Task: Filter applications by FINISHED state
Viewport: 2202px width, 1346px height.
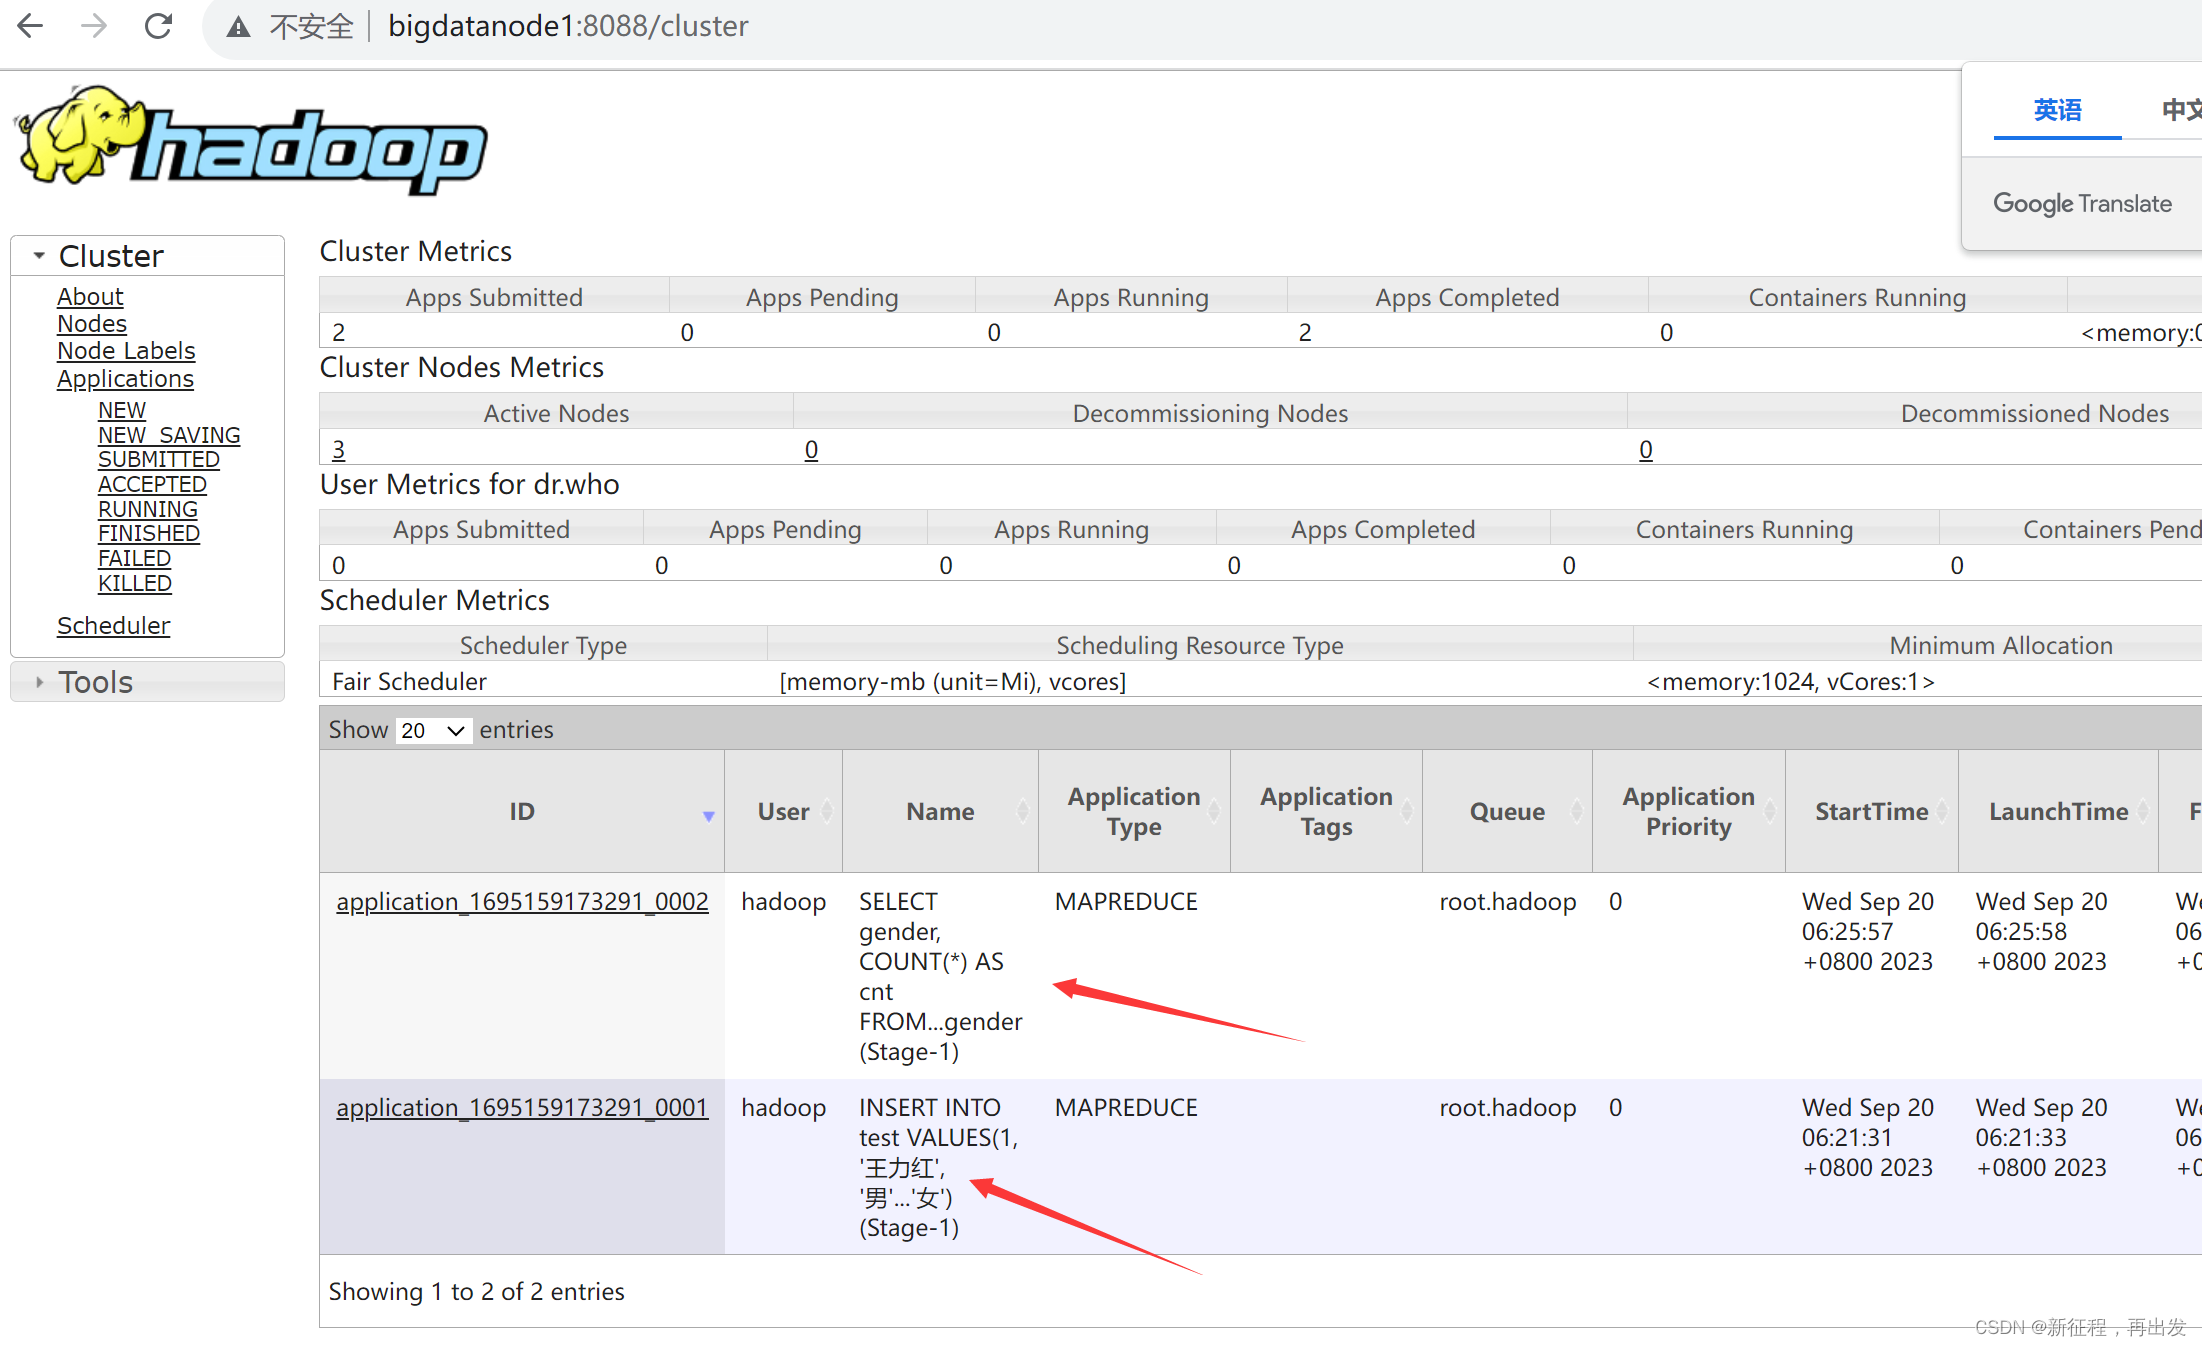Action: pyautogui.click(x=148, y=534)
